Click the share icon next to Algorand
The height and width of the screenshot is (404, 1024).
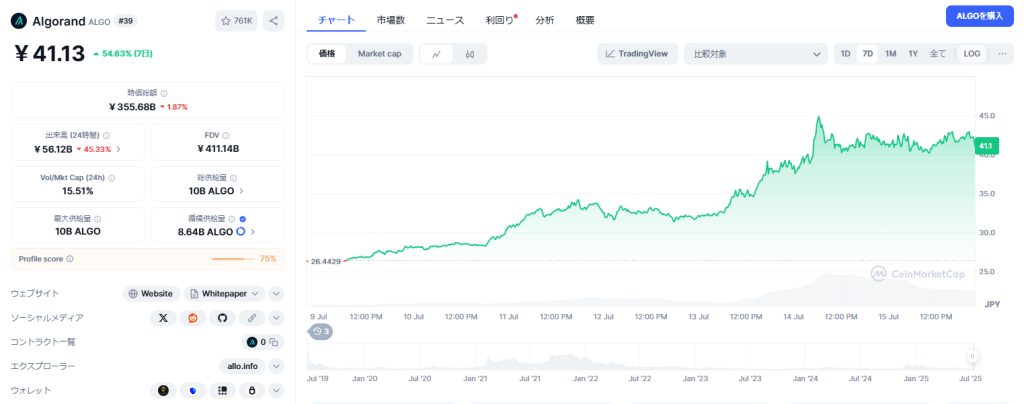click(274, 20)
